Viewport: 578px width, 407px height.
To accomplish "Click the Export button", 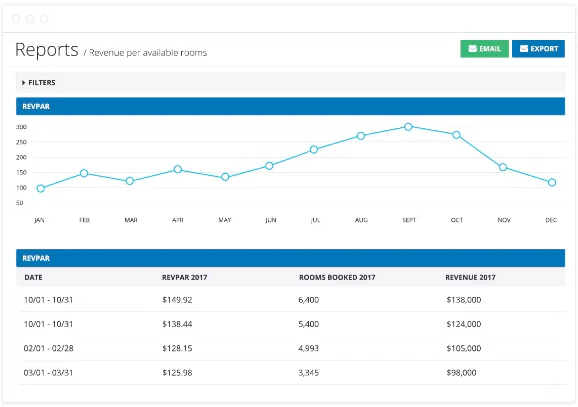I will point(538,49).
